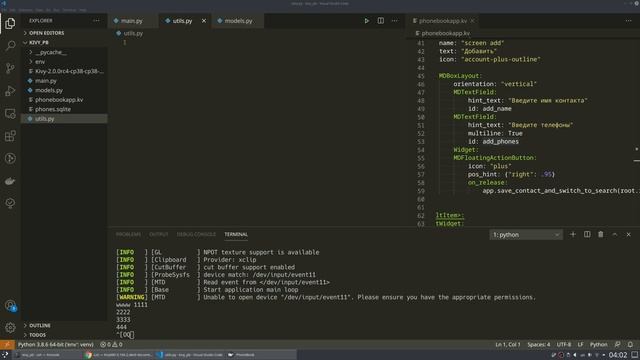Create a new terminal with plus icon
This screenshot has height=360, width=640.
pos(573,234)
